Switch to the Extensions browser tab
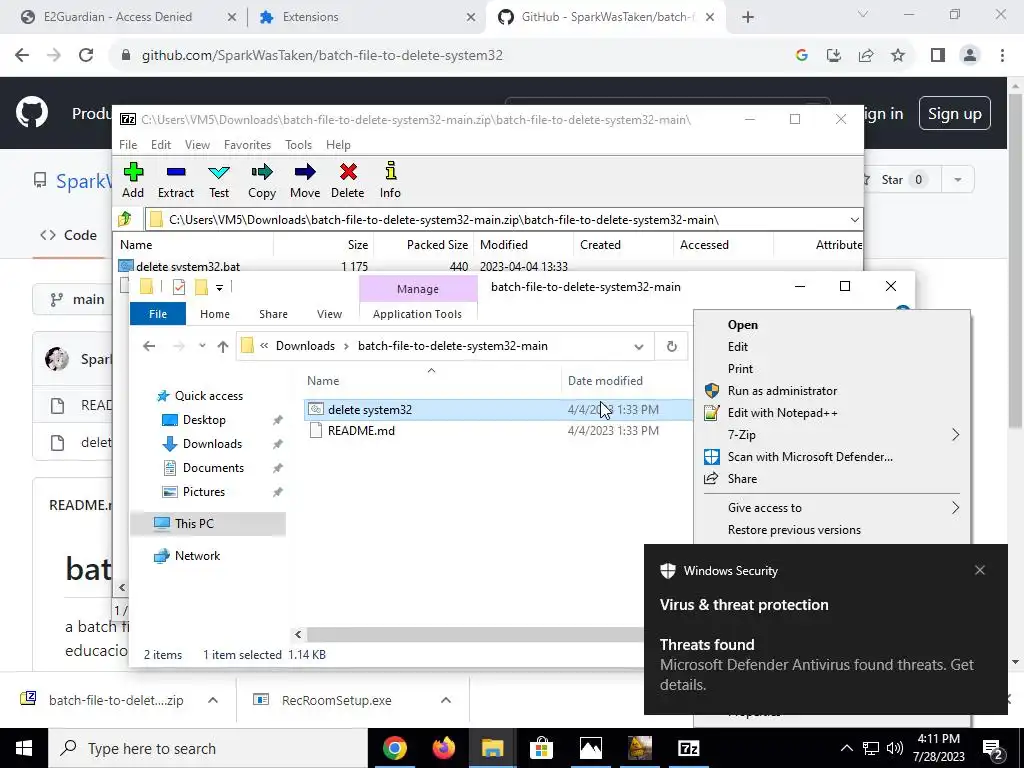 coord(365,17)
